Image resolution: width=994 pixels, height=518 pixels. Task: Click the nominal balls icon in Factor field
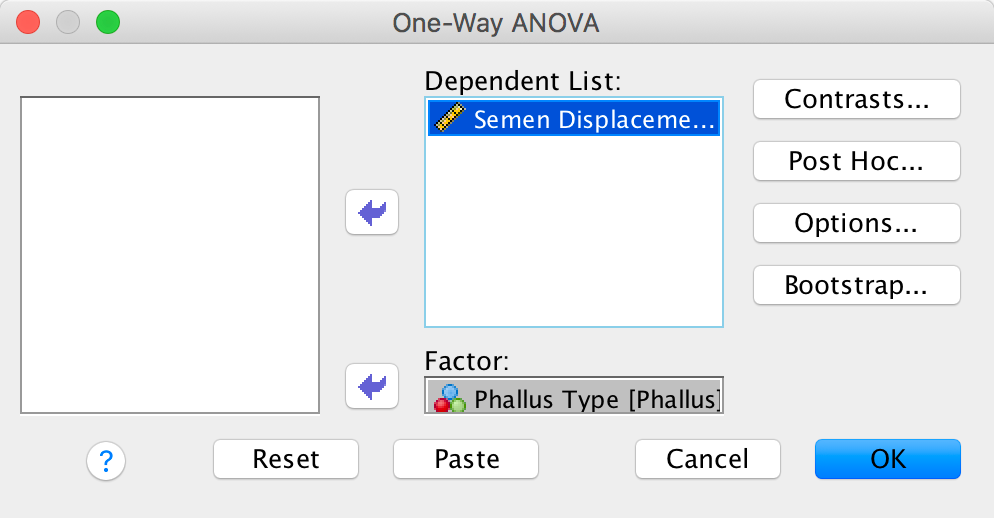click(448, 398)
